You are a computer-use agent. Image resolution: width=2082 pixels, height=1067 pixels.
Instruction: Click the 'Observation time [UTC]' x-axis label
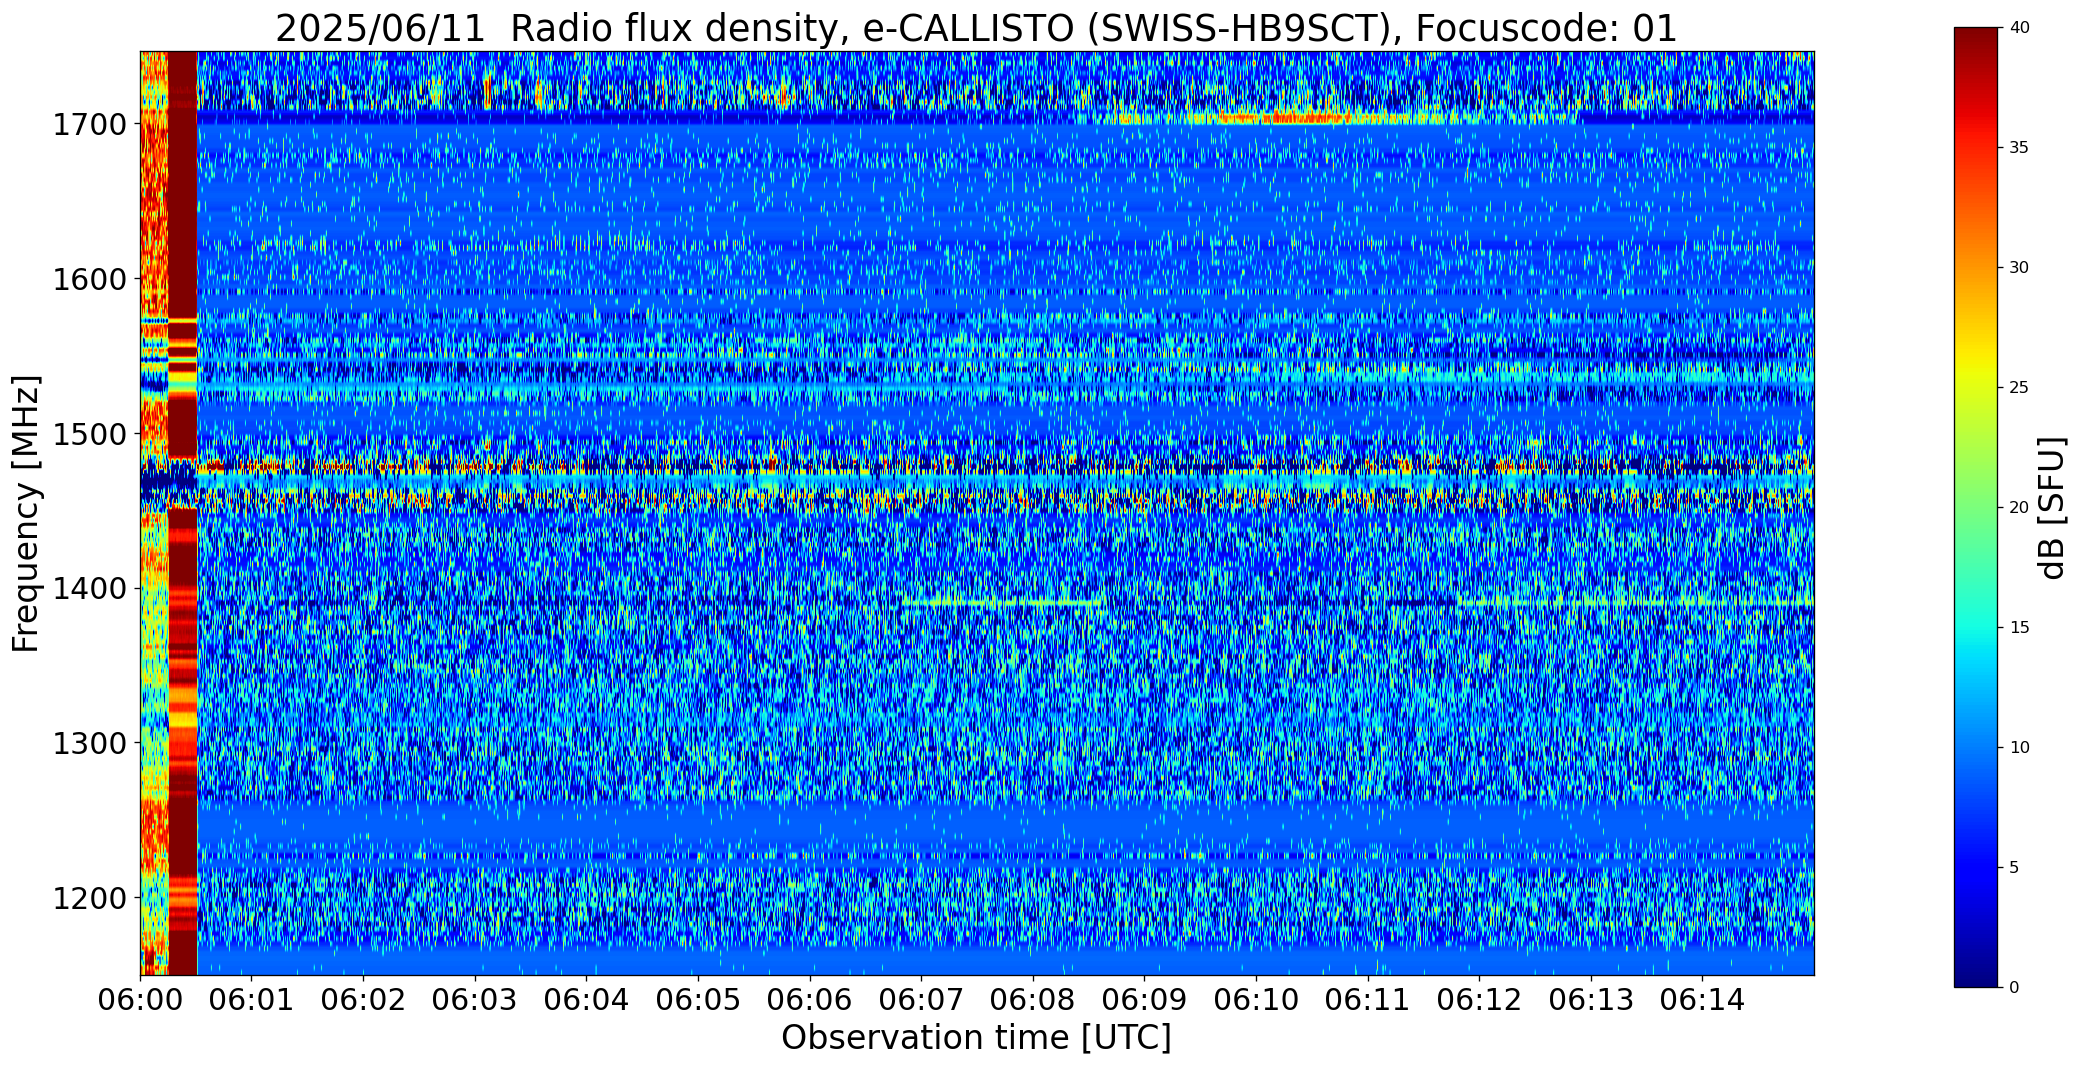(976, 1038)
